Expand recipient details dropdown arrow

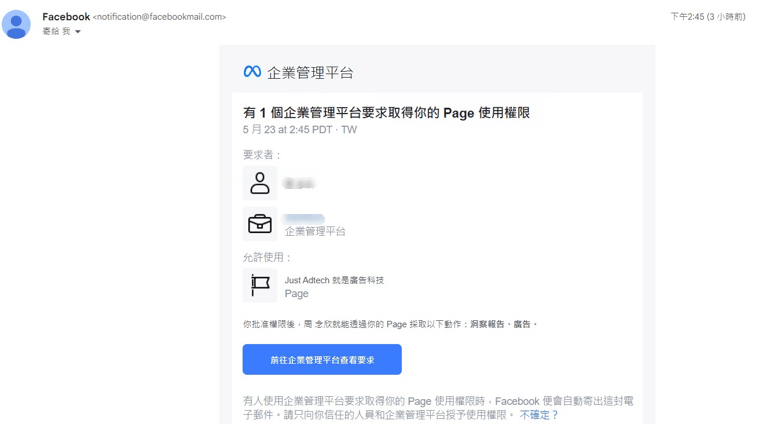tap(78, 32)
